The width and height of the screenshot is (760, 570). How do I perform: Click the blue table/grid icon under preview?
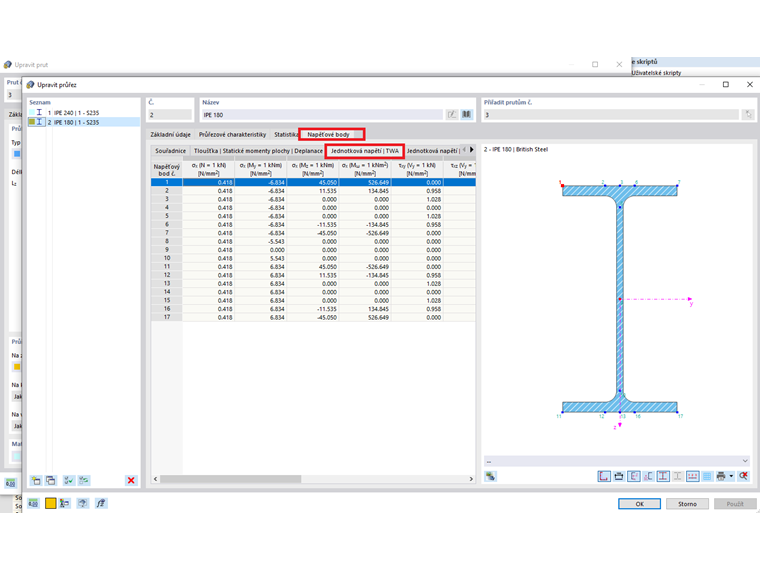click(707, 476)
